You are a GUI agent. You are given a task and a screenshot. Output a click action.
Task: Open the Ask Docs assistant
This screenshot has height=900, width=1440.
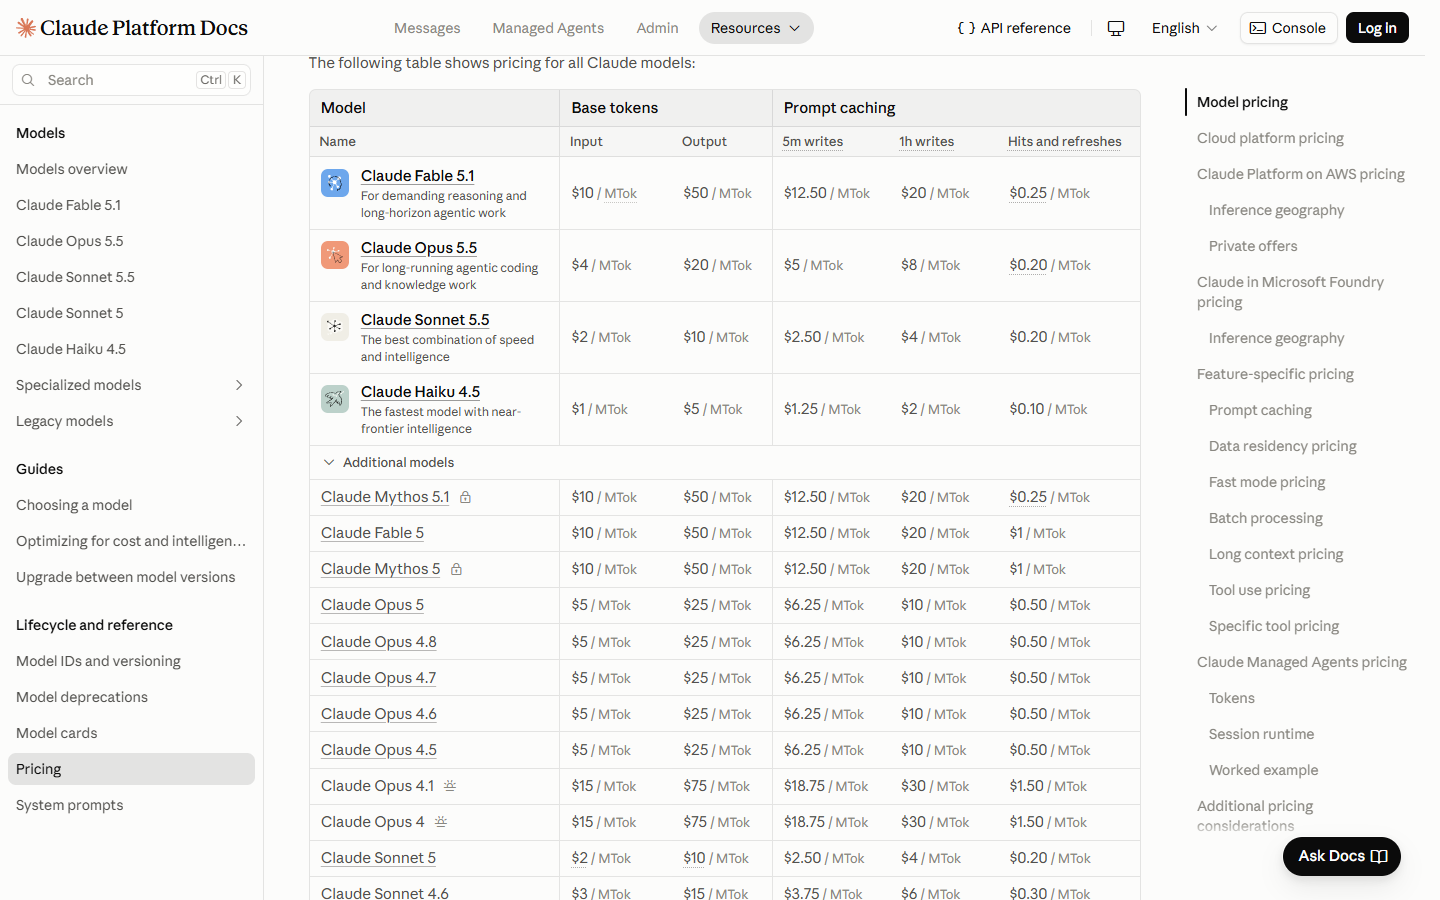point(1342,856)
